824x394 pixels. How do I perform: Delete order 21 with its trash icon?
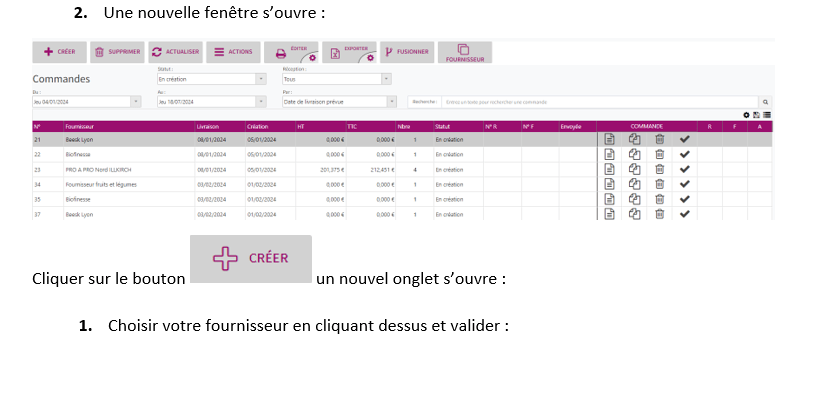[660, 139]
